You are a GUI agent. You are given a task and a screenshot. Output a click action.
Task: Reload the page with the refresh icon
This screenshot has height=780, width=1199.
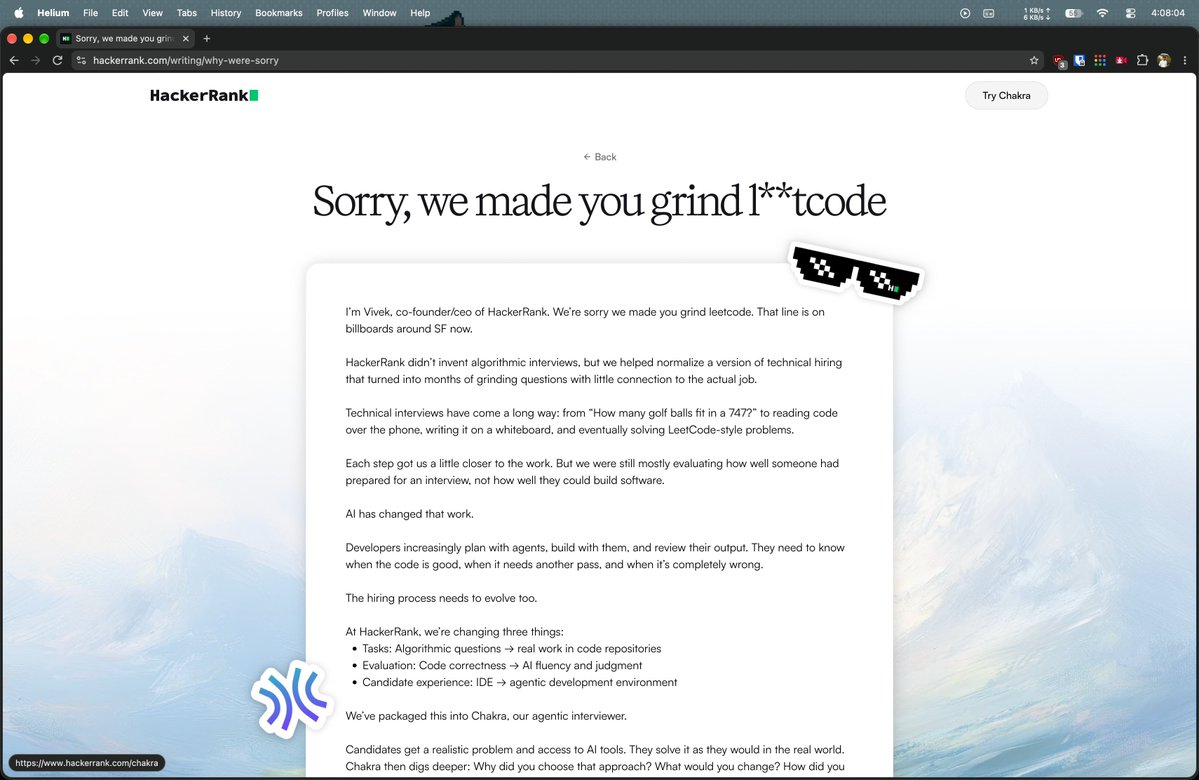(x=57, y=60)
